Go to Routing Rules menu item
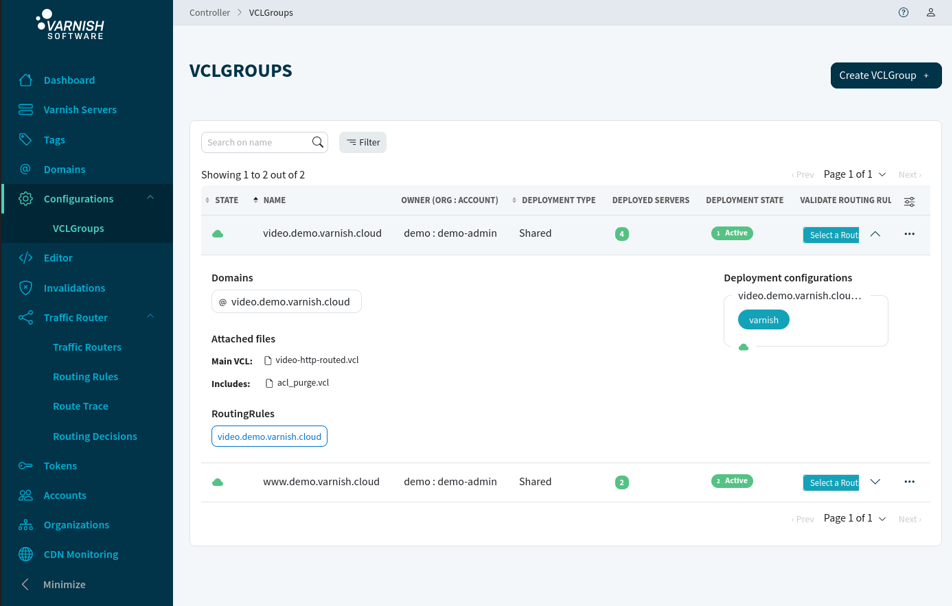Viewport: 952px width, 606px height. pyautogui.click(x=86, y=376)
